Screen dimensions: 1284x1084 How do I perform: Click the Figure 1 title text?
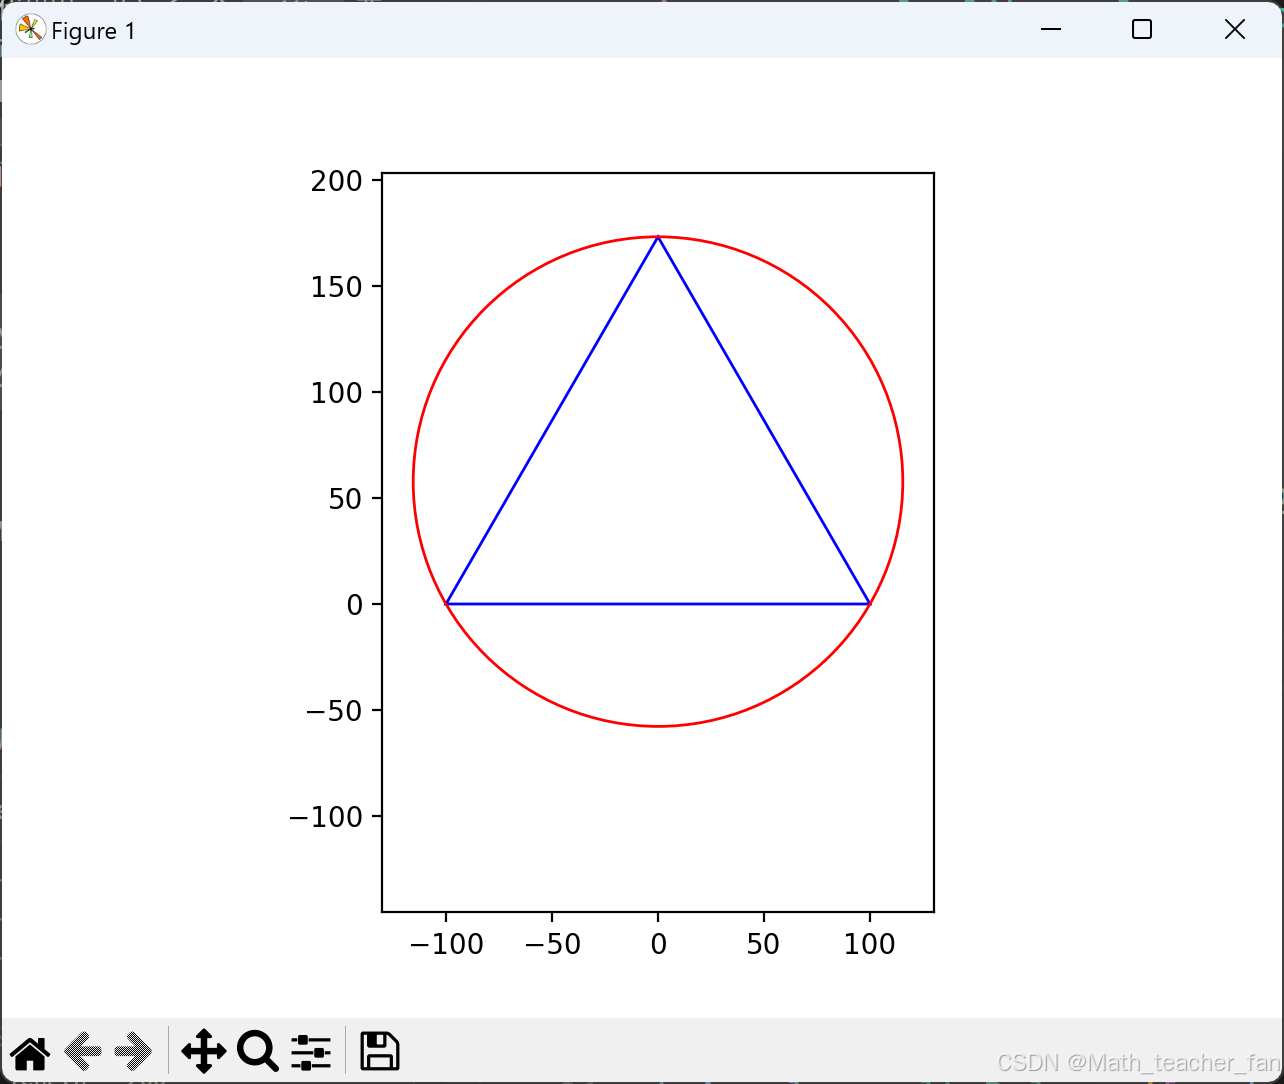click(x=93, y=31)
